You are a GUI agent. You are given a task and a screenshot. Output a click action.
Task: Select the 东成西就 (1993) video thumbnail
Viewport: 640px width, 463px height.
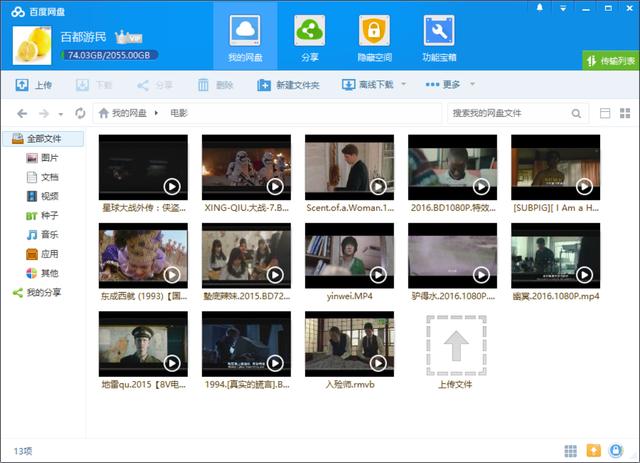[x=143, y=256]
